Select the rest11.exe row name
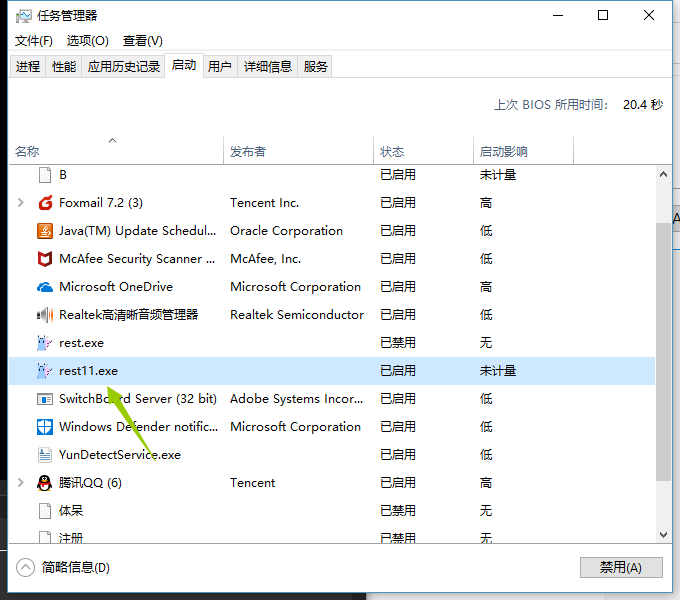Viewport: 680px width, 600px height. (x=88, y=371)
